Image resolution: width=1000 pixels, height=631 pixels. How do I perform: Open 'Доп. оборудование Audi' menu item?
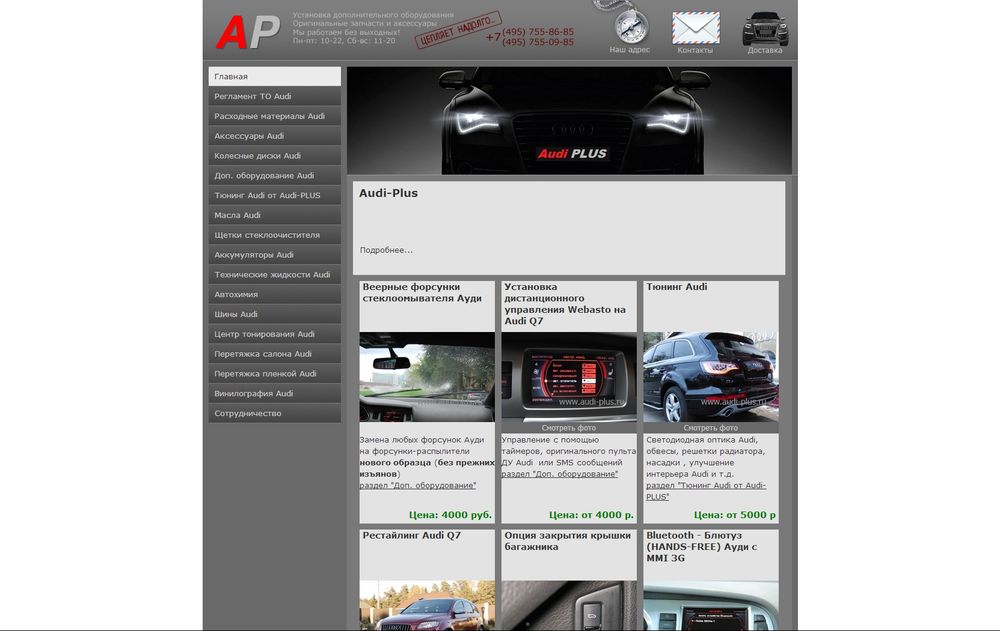275,175
